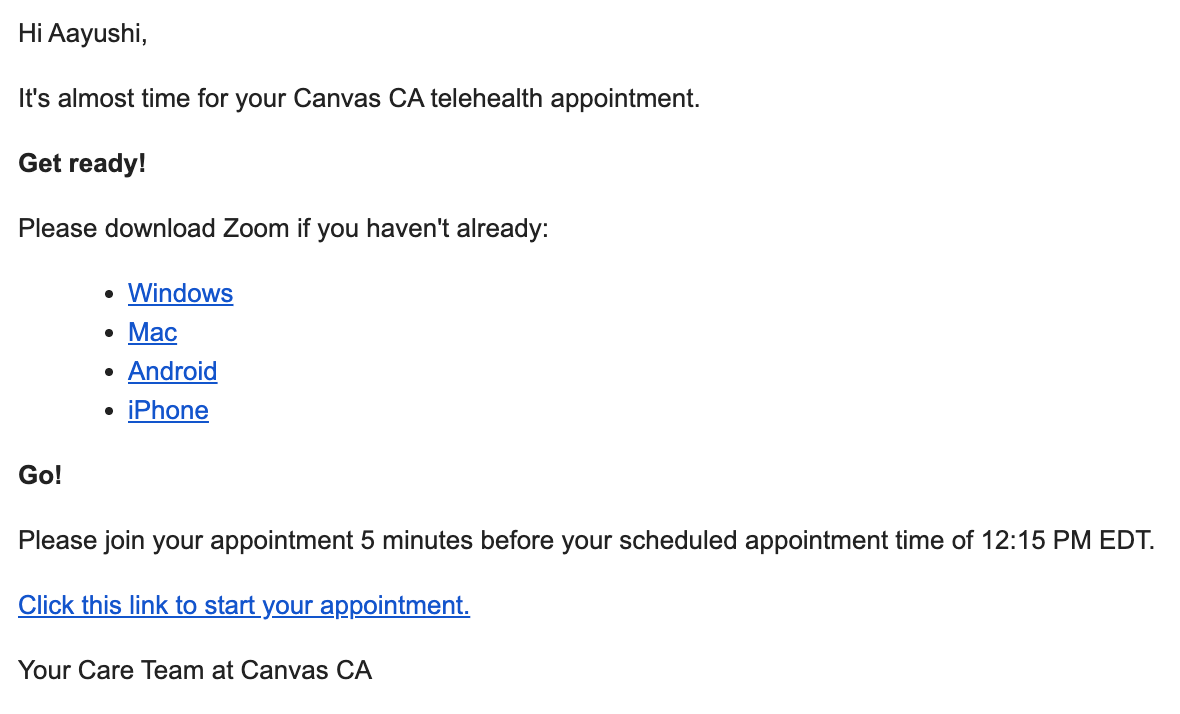Click the "5 minutes" text
Image resolution: width=1180 pixels, height=714 pixels.
pyautogui.click(x=416, y=541)
